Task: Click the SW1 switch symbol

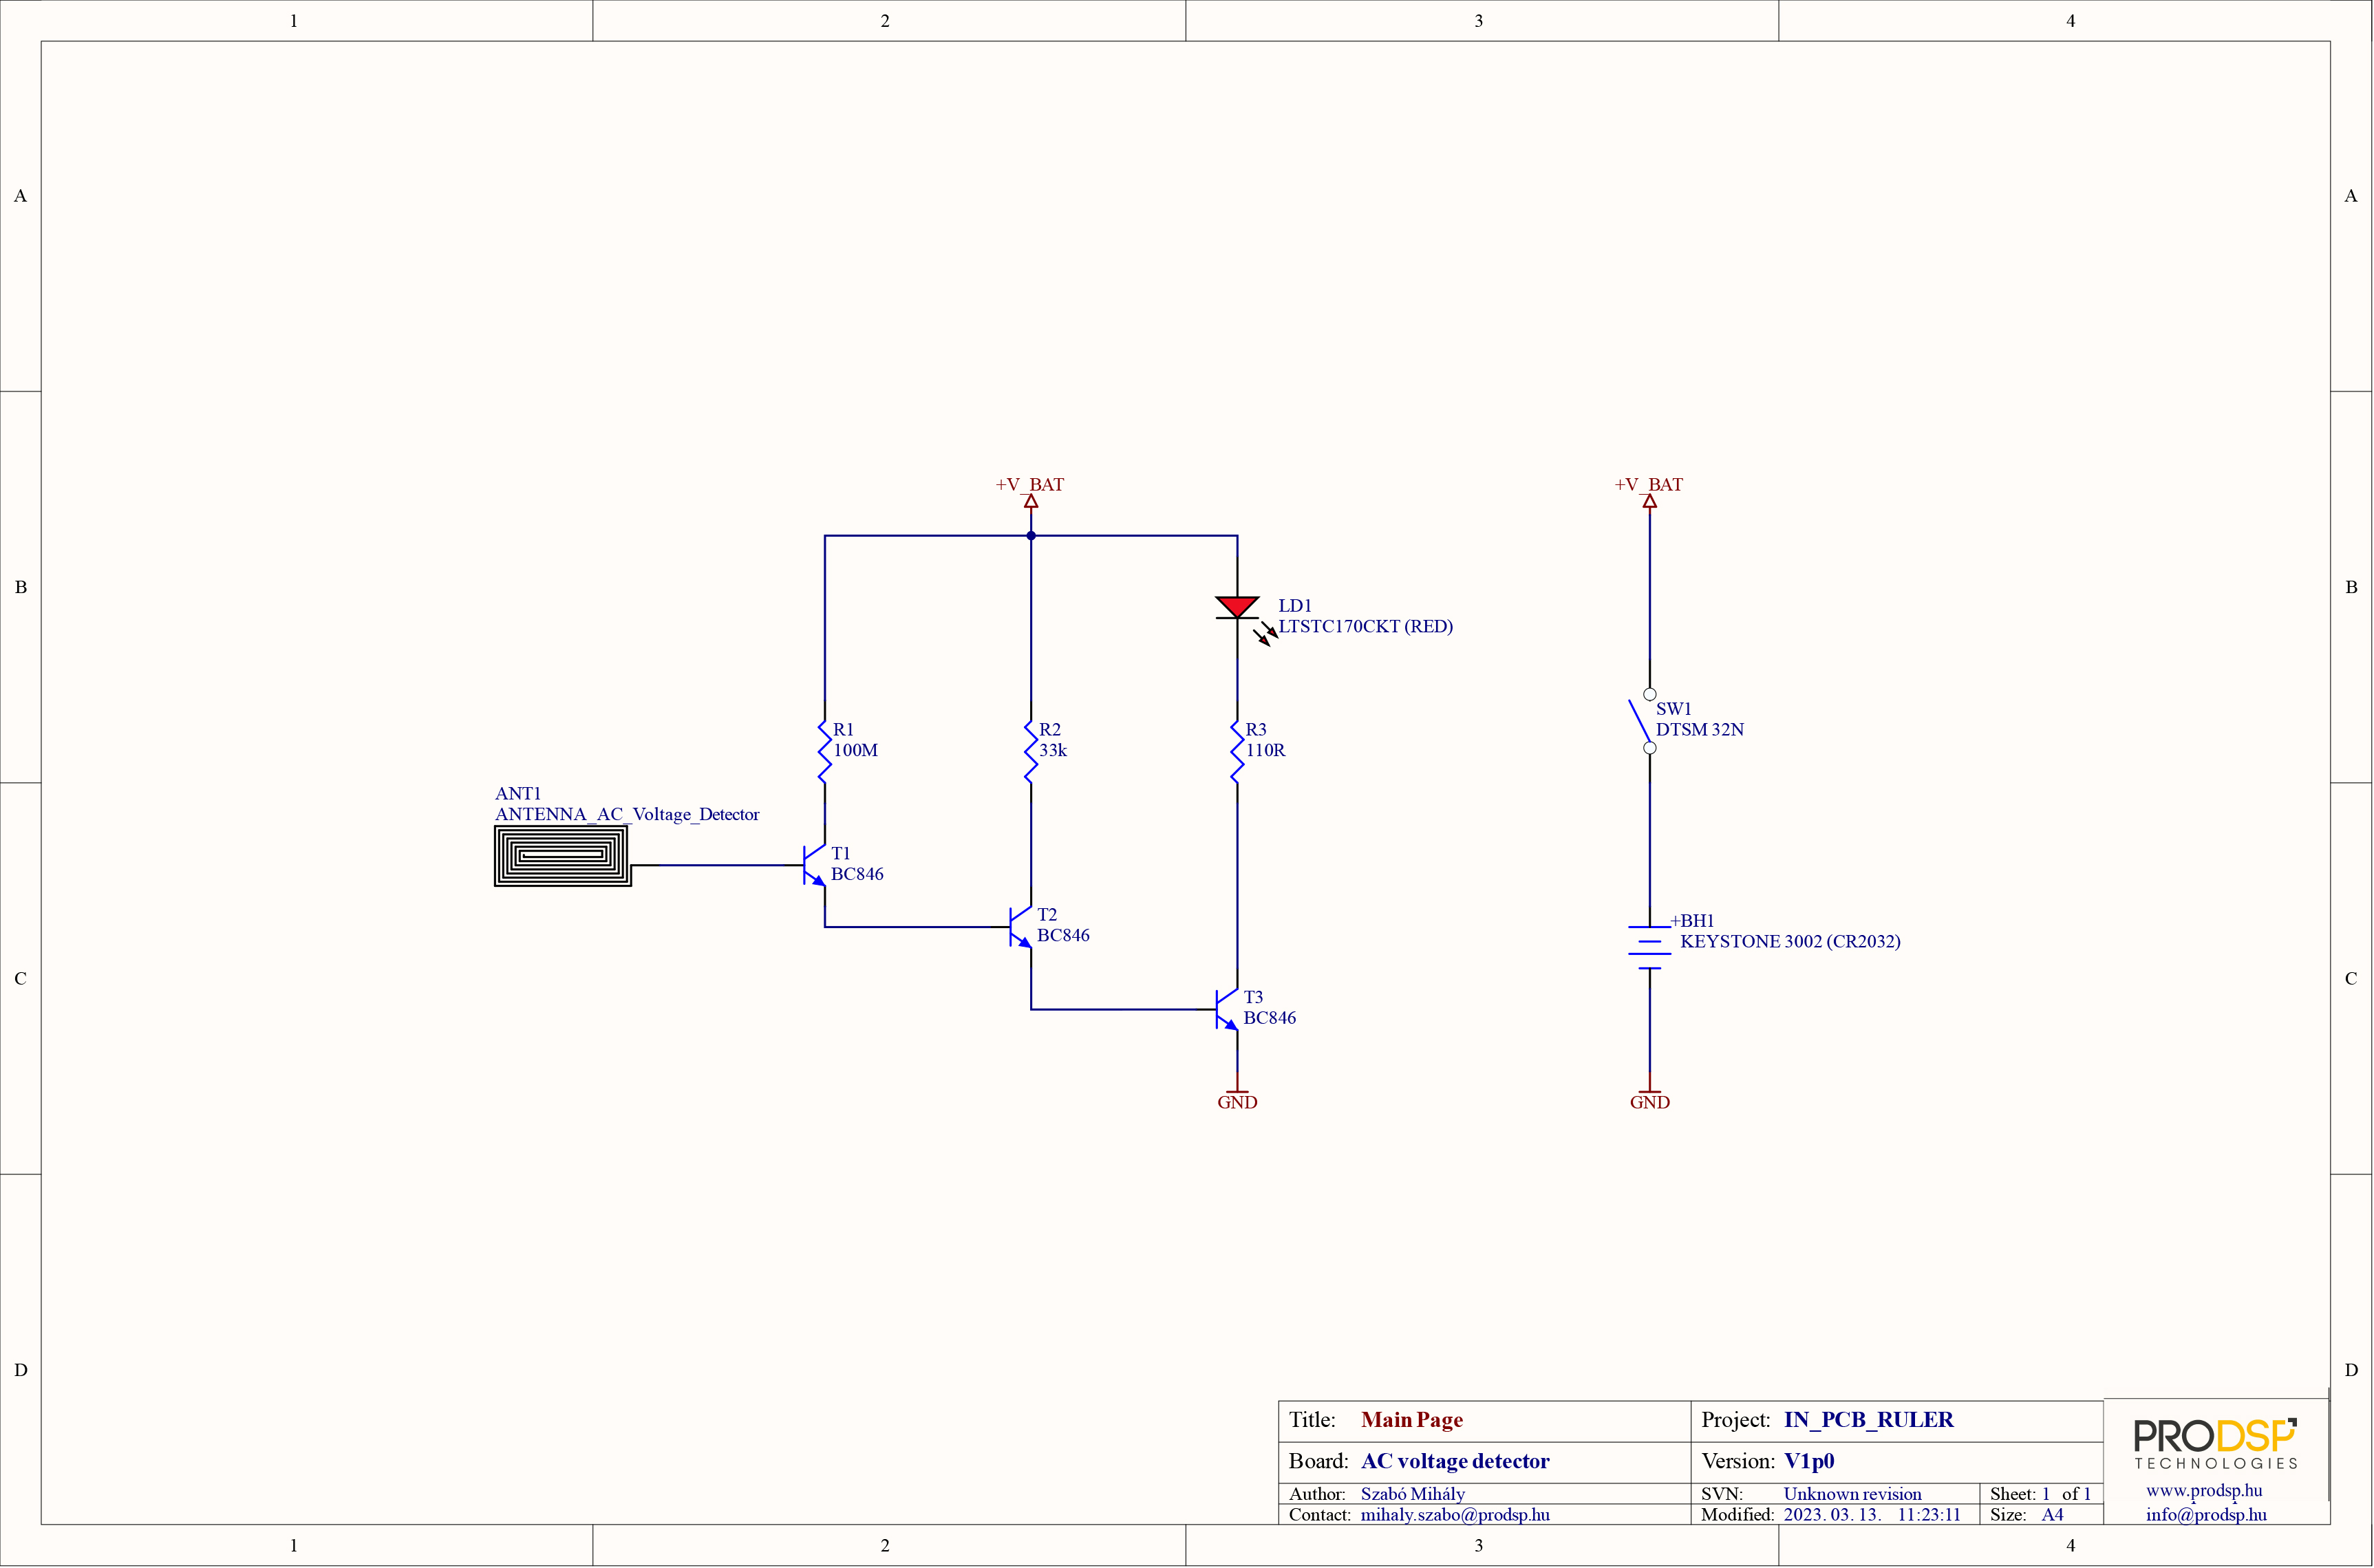Action: coord(1644,721)
